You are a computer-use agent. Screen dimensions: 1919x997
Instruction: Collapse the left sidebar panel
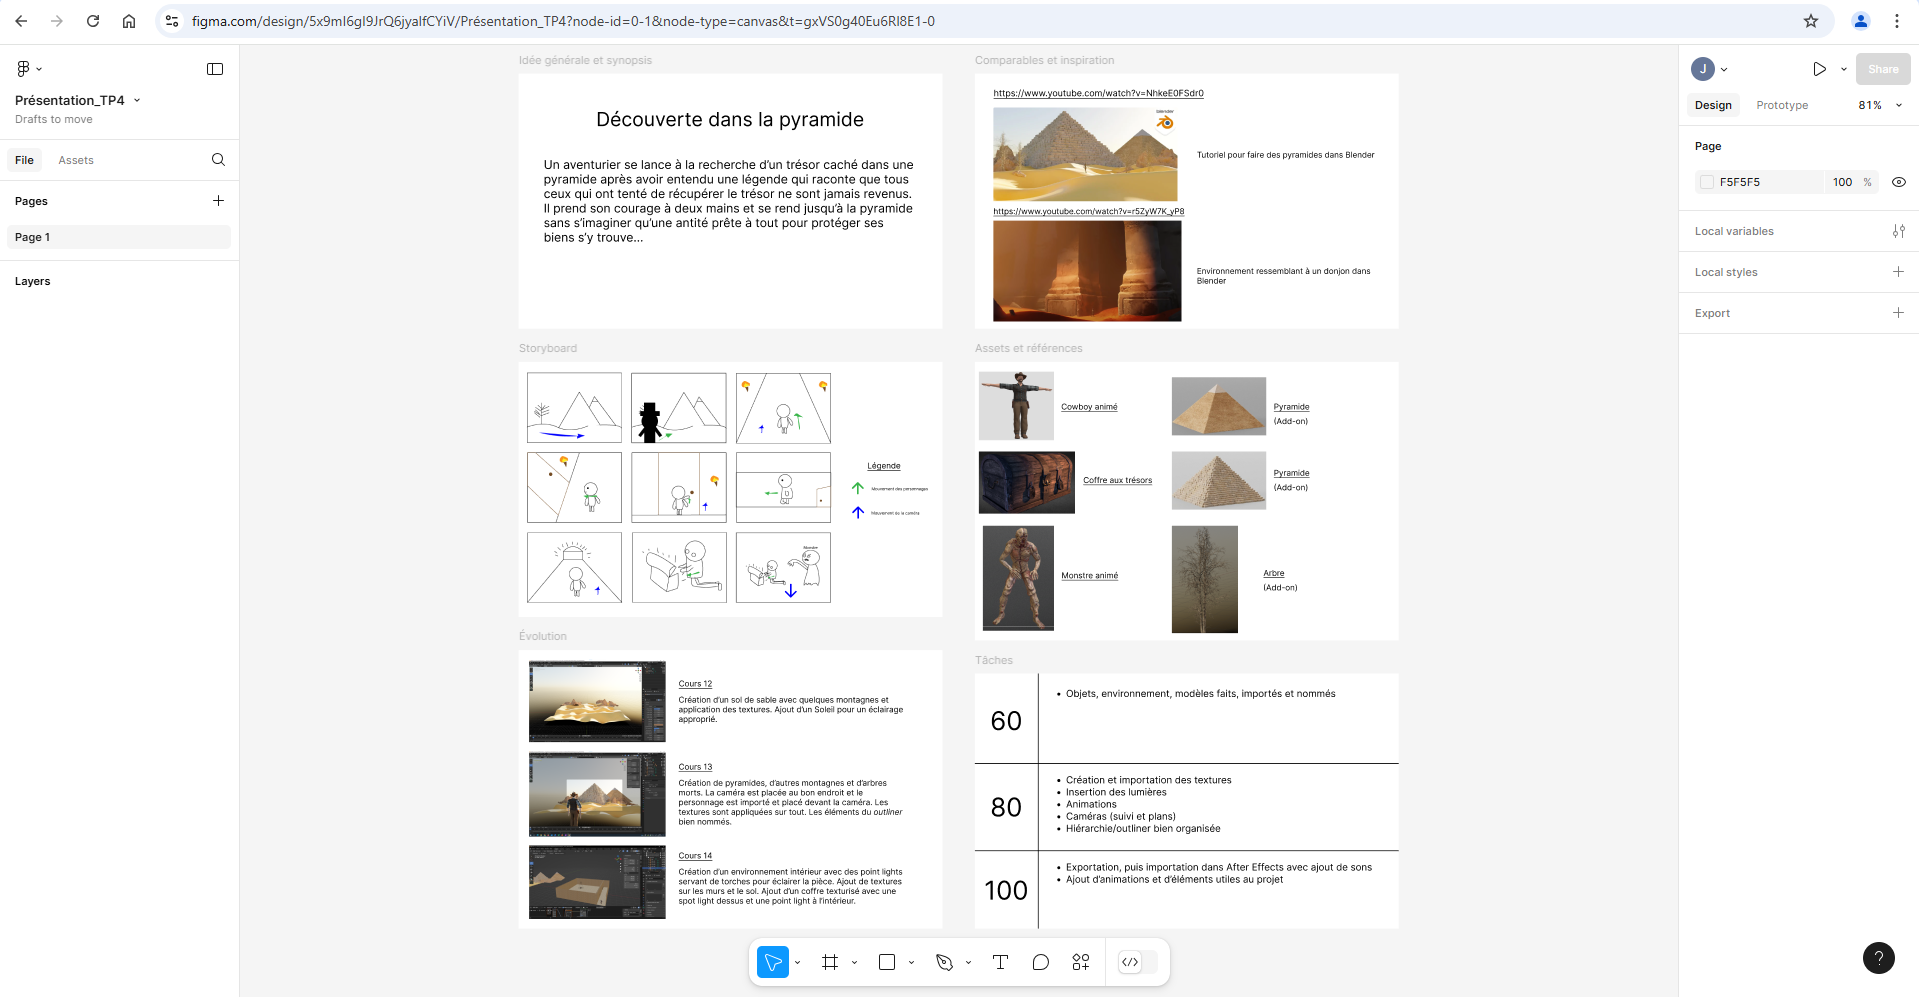coord(215,69)
